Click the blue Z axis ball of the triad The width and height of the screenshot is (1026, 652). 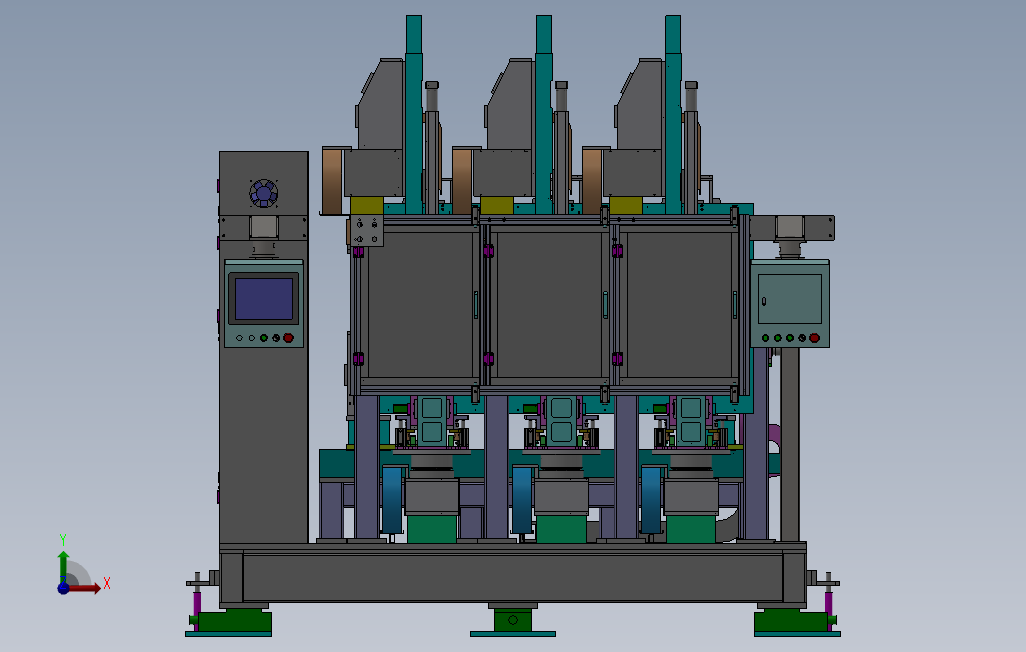pos(63,588)
